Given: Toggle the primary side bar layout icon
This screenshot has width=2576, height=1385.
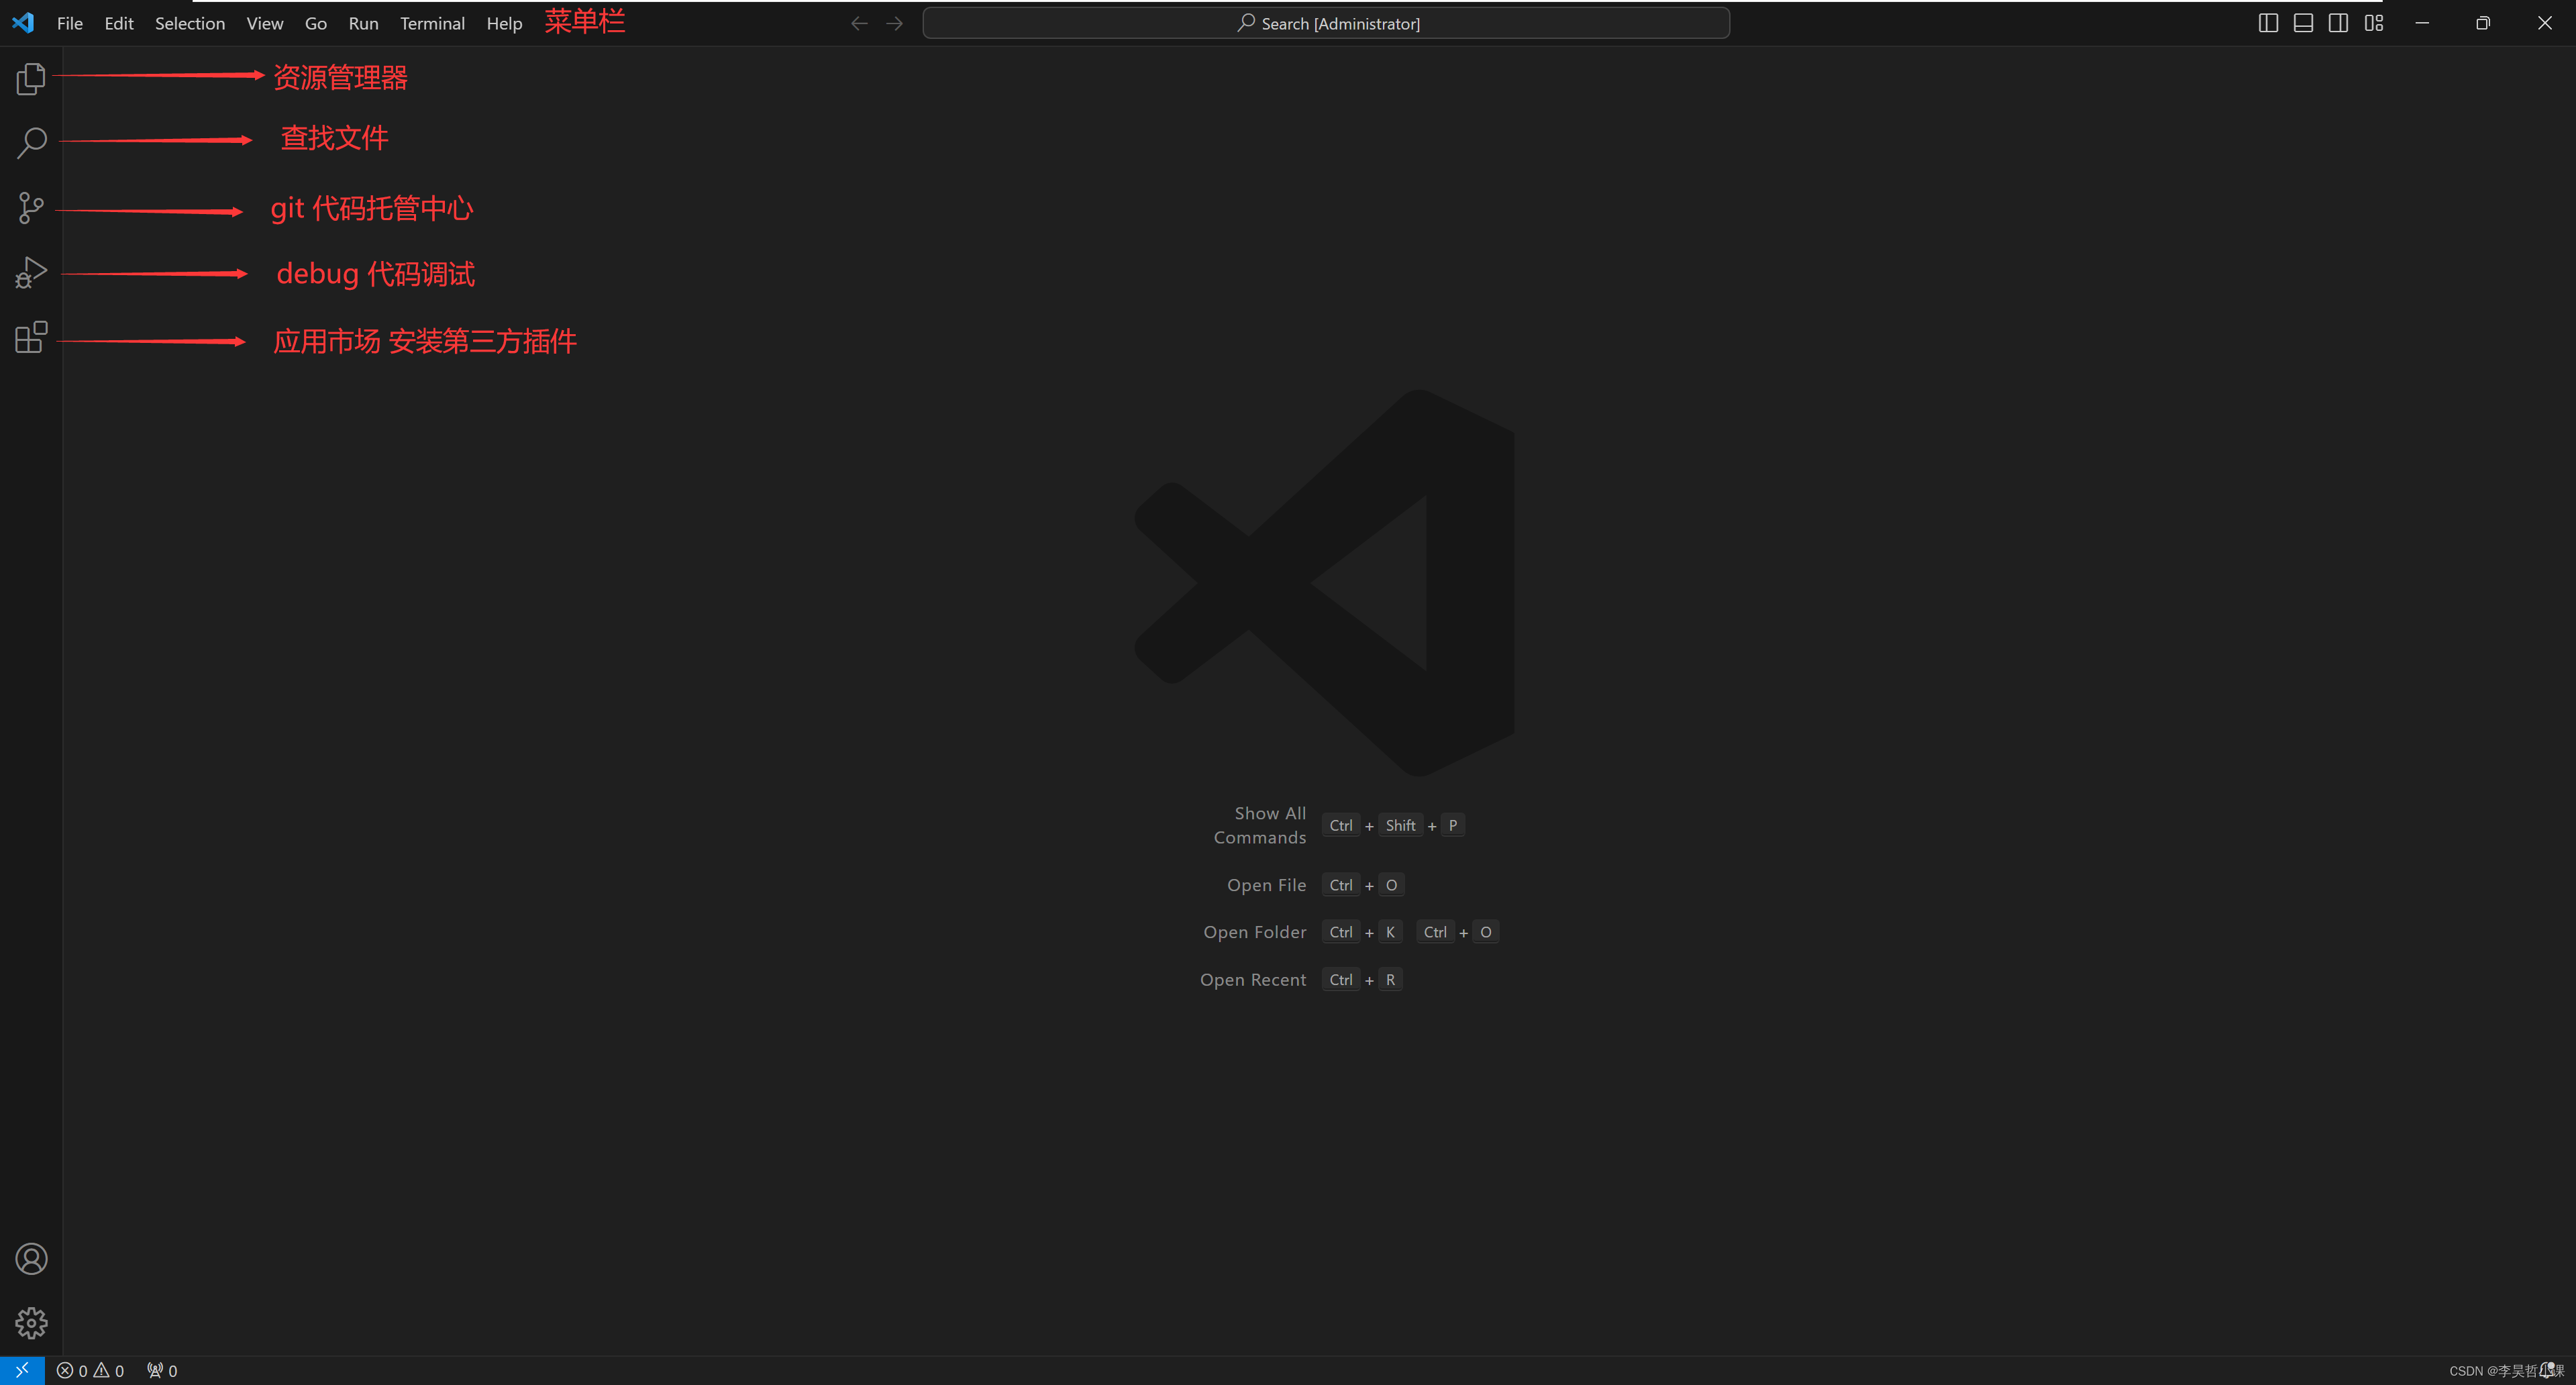Looking at the screenshot, I should click(2268, 23).
